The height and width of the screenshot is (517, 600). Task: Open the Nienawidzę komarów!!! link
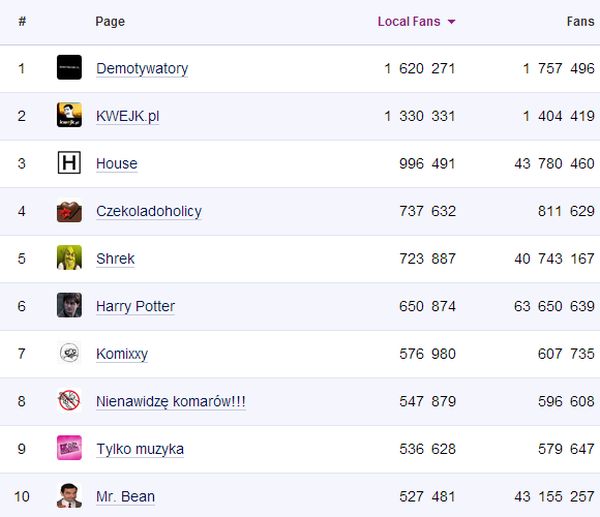[170, 401]
